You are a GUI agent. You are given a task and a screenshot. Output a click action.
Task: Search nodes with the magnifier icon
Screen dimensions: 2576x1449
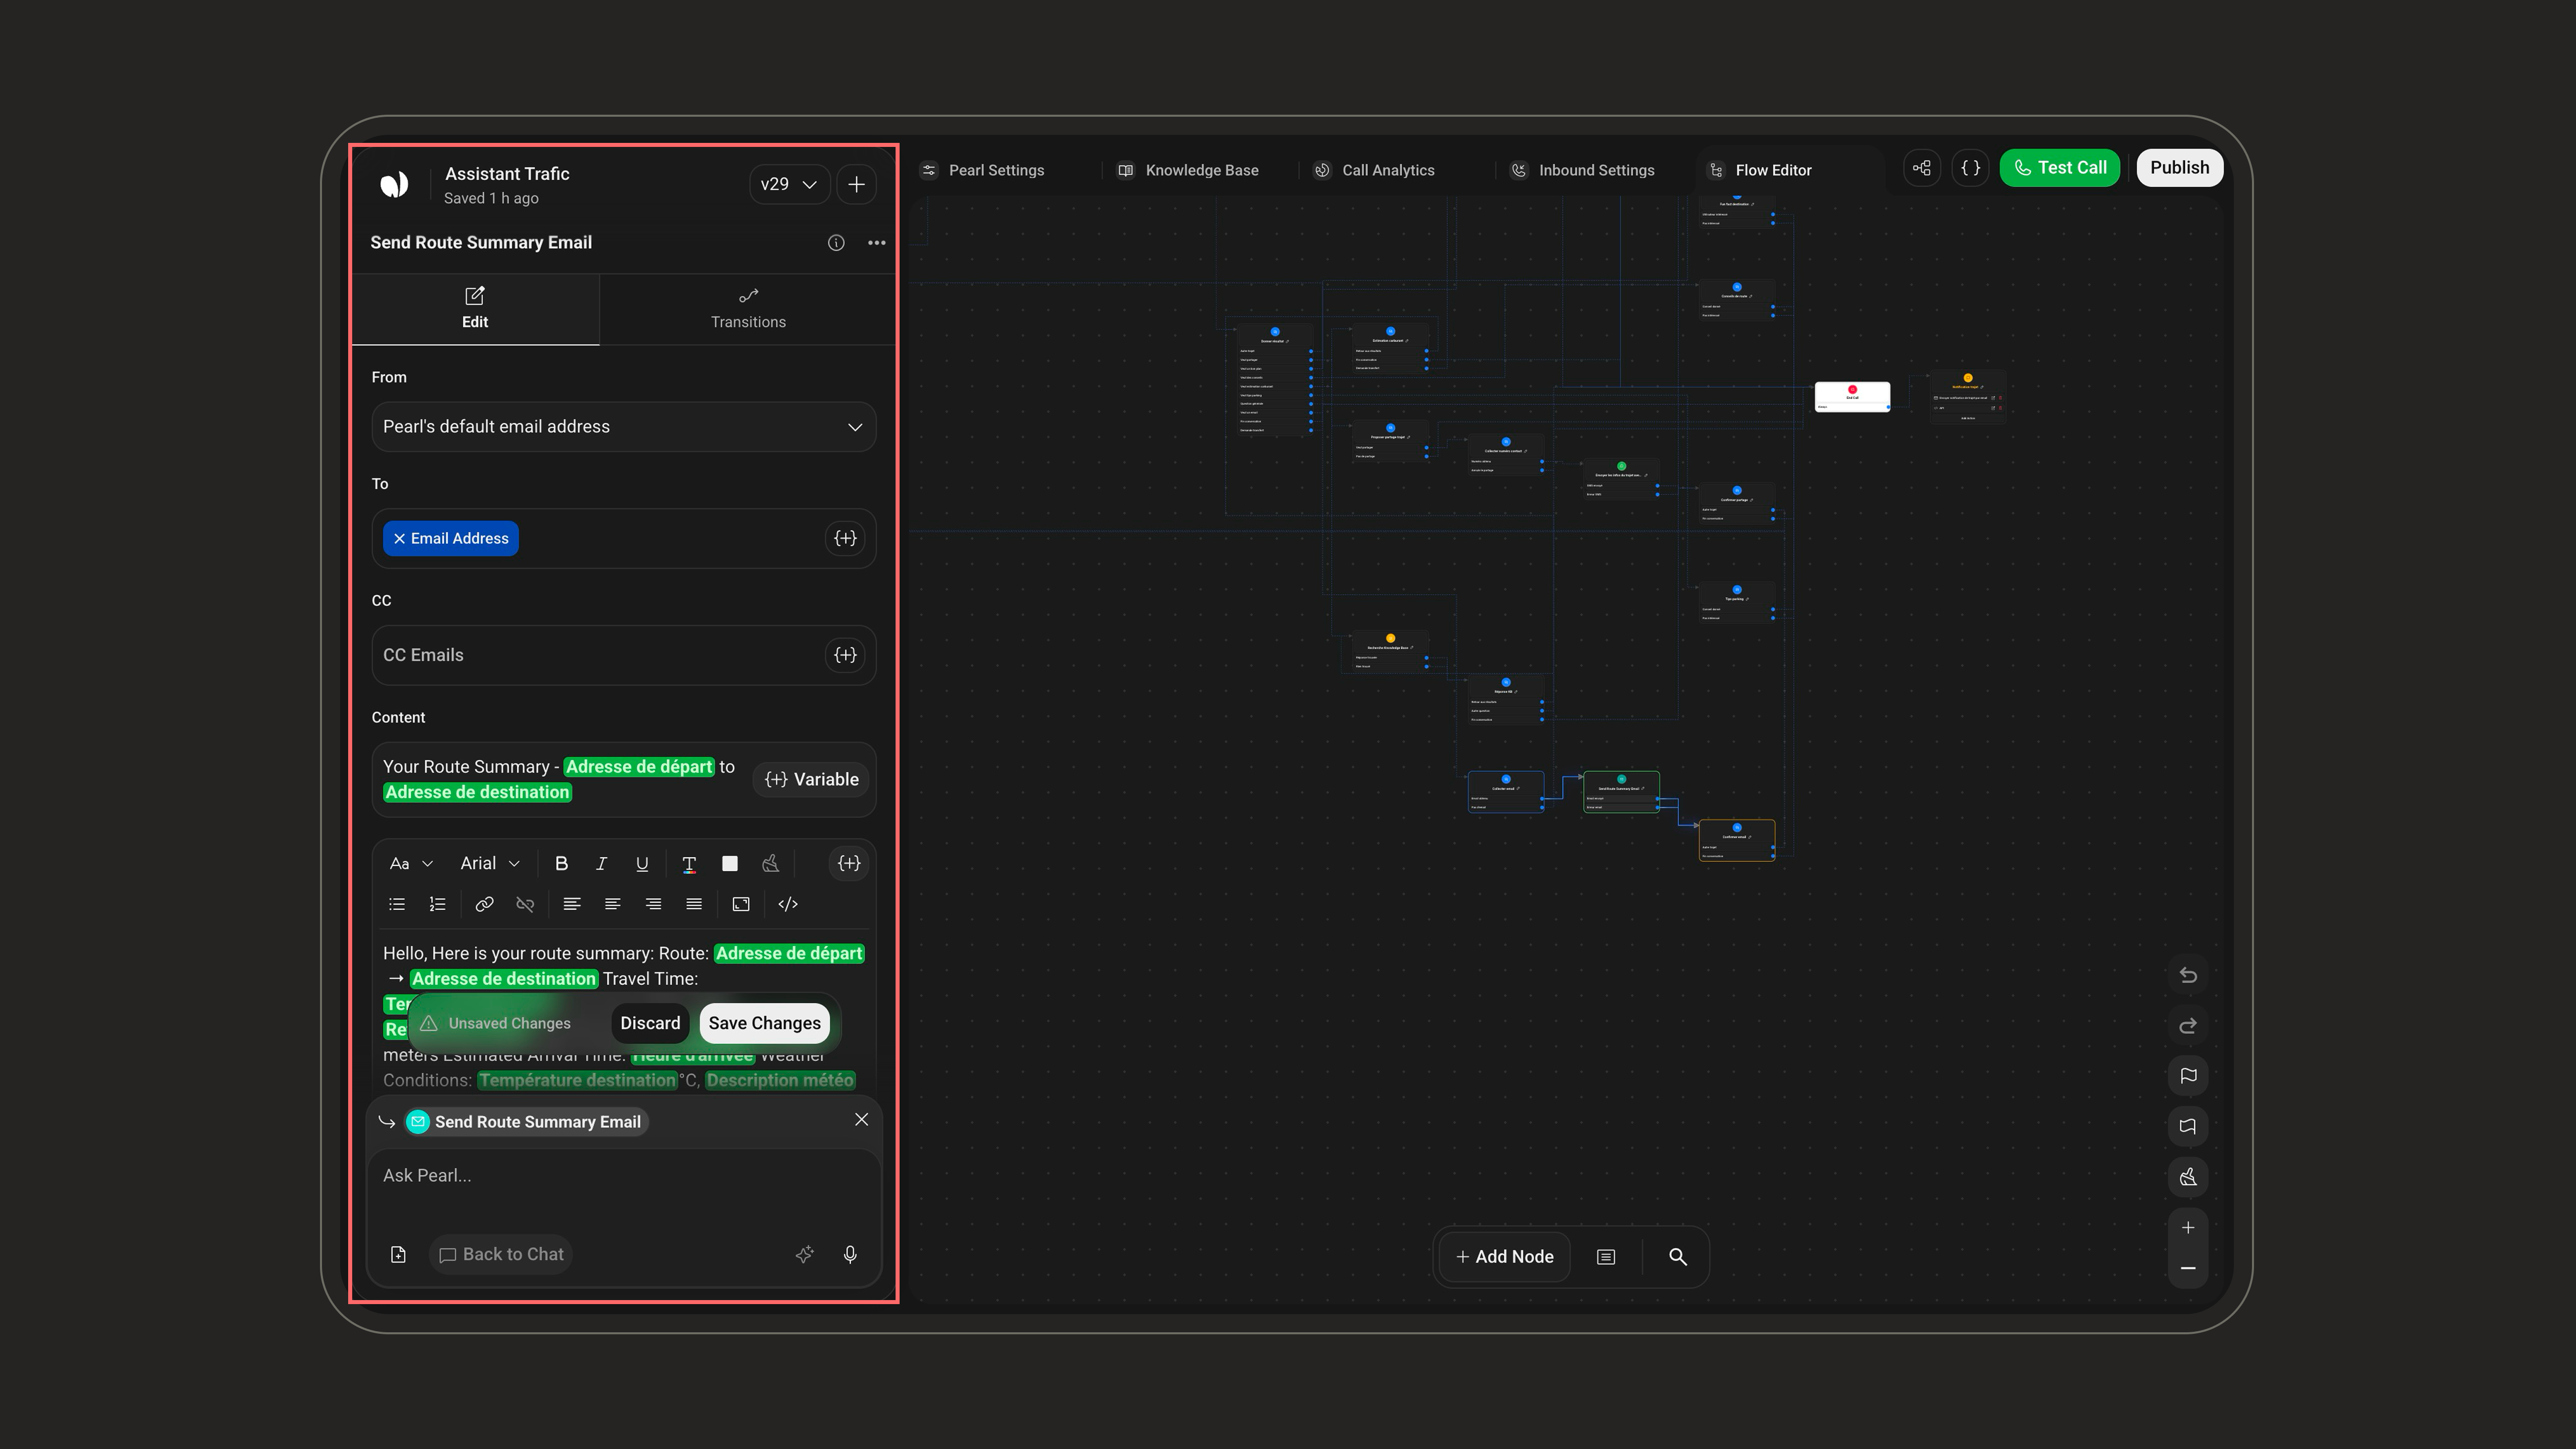coord(1678,1257)
